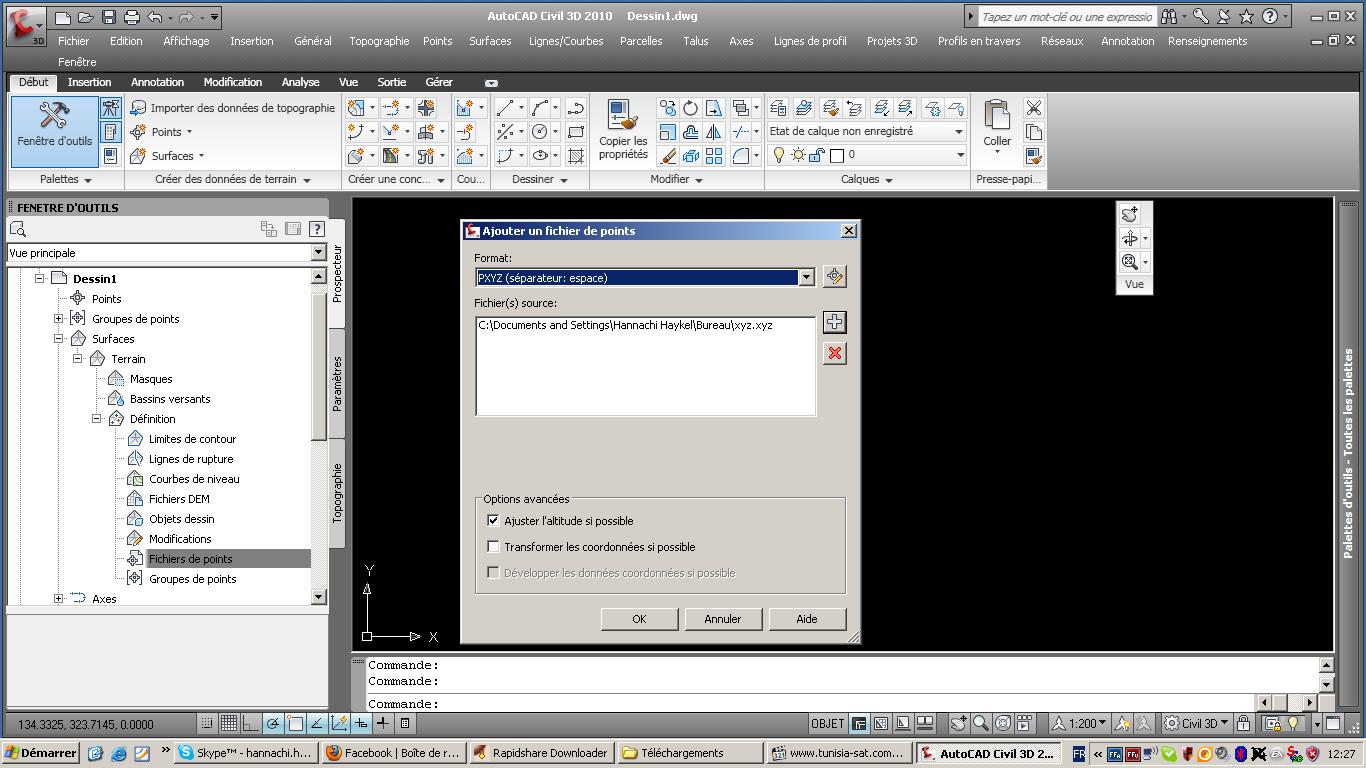The width and height of the screenshot is (1366, 768).
Task: Remove selected source file with red X
Action: pyautogui.click(x=834, y=353)
